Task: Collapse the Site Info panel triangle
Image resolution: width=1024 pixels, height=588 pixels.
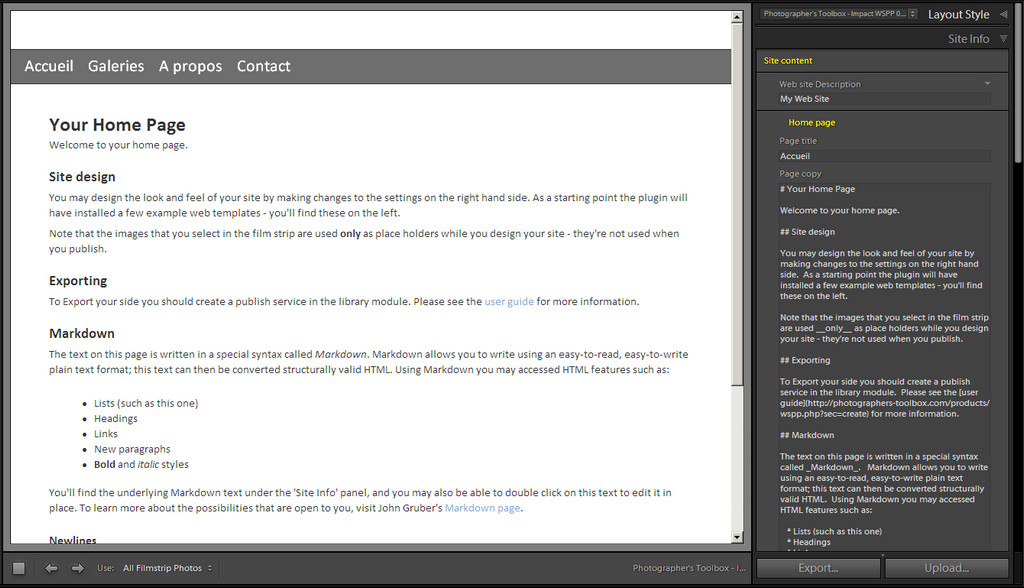Action: point(1004,39)
